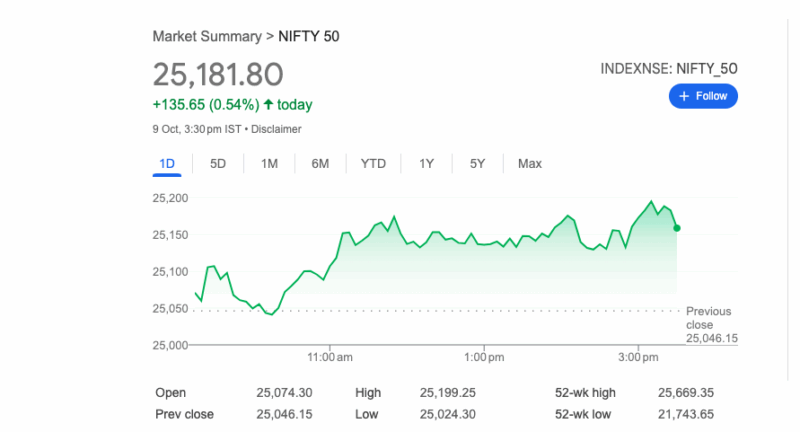Click the 1:00 pm axis label
The width and height of the screenshot is (800, 432).
483,357
